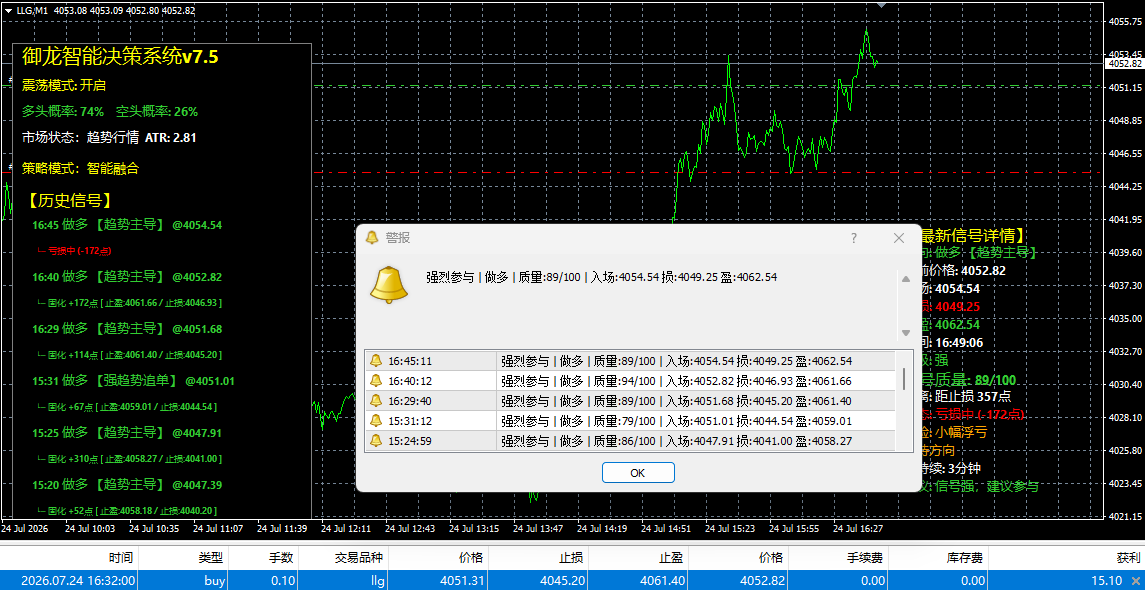Click the current price tag 4052.82 on the price axis
The width and height of the screenshot is (1145, 590).
coord(1125,64)
